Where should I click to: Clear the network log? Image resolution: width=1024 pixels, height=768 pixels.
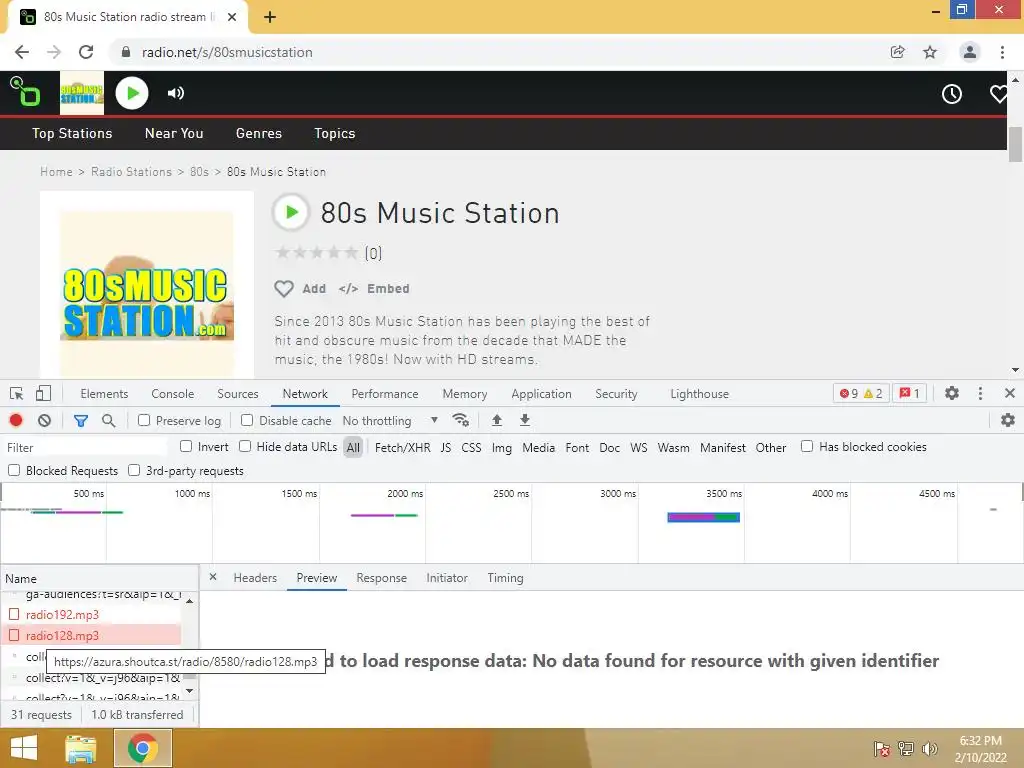pos(44,421)
